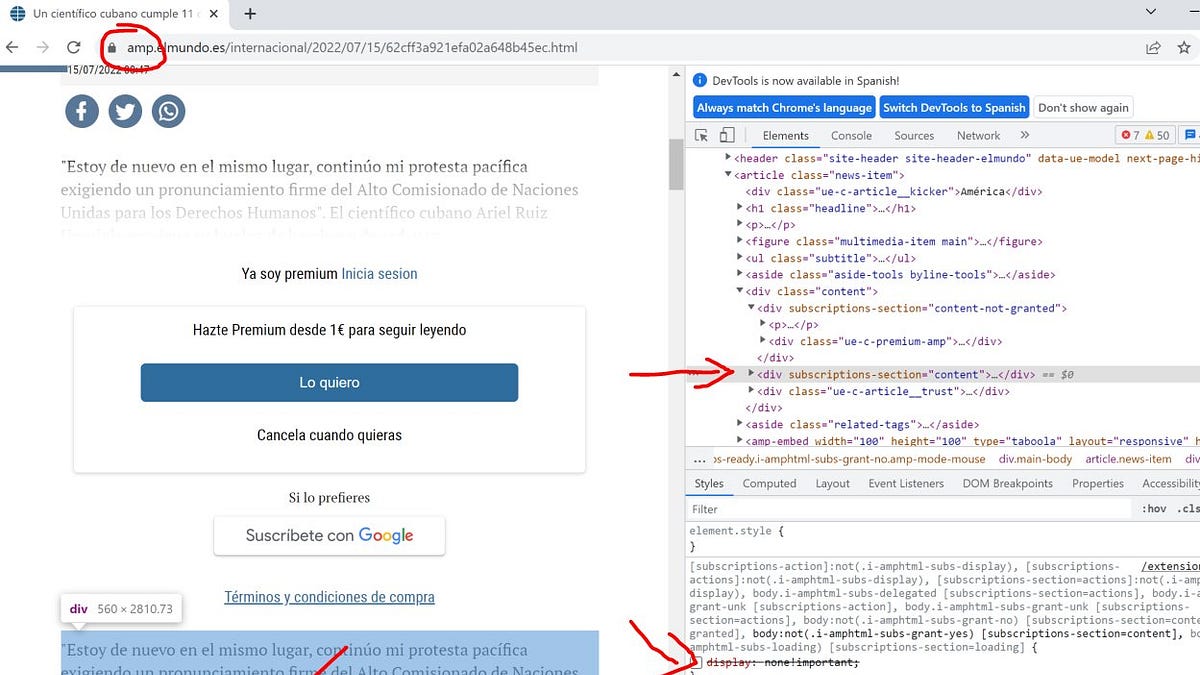Activate the inspect element picker
This screenshot has width=1200, height=675.
[702, 135]
